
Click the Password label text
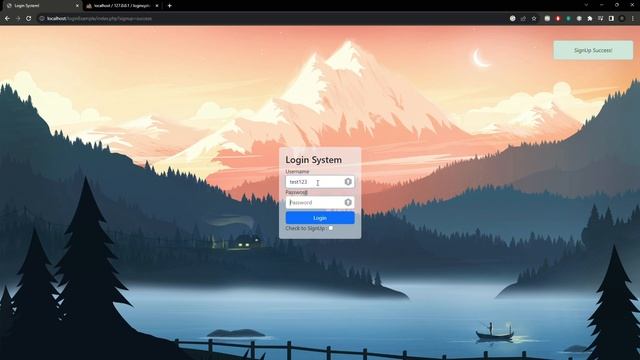click(x=296, y=192)
